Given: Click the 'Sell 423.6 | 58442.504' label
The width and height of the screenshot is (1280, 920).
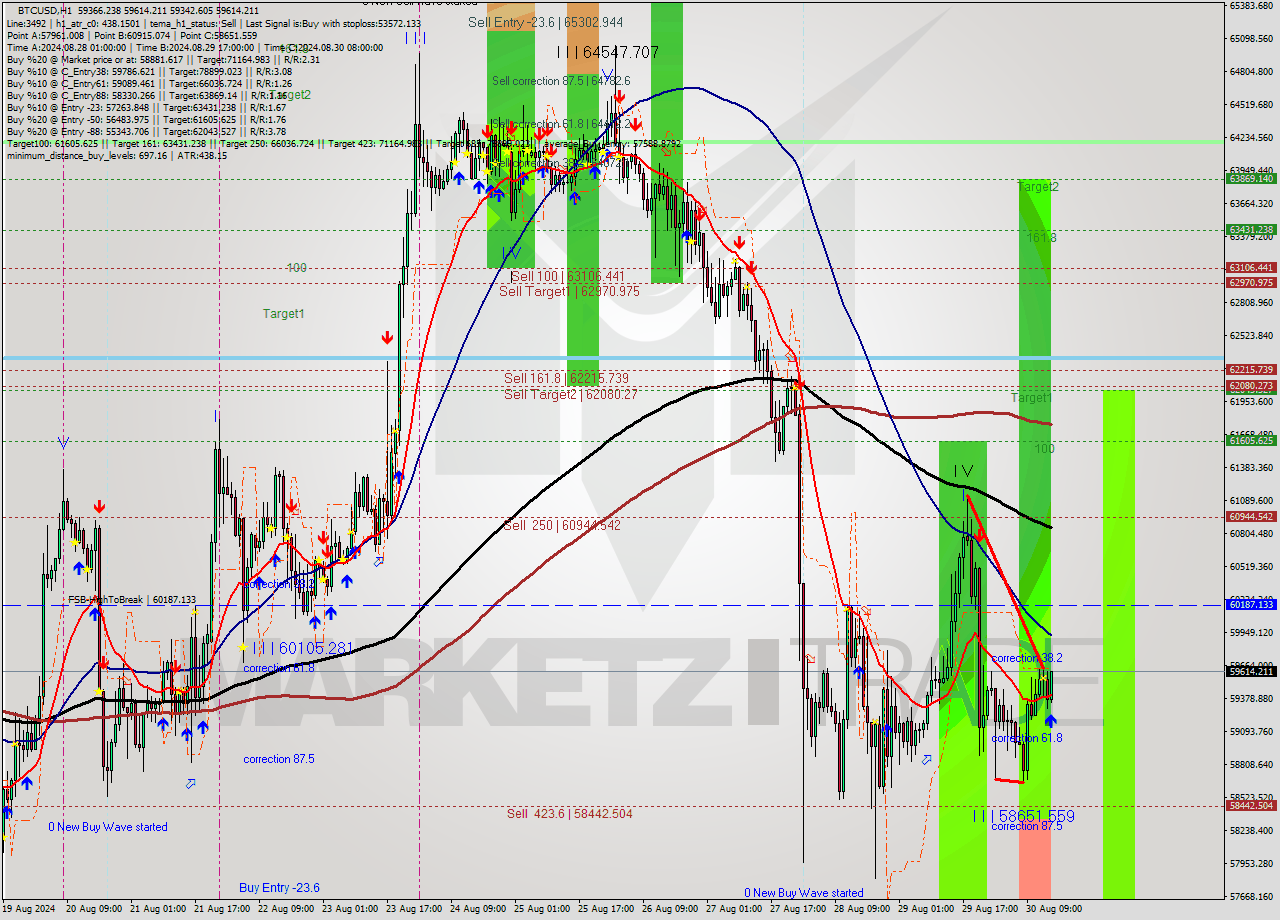Looking at the screenshot, I should click(569, 813).
